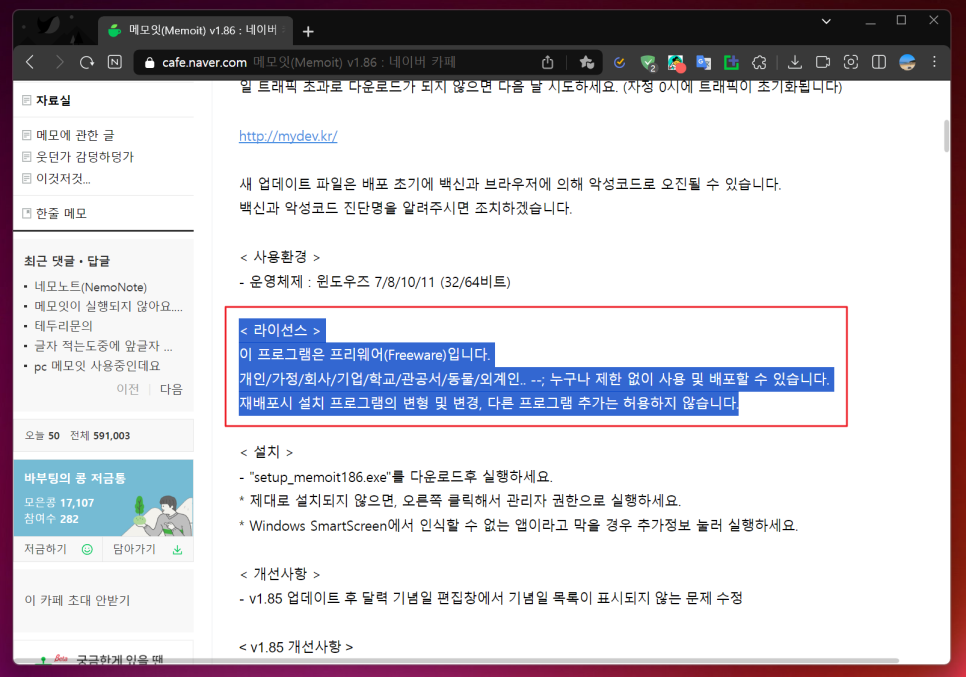Click the share page icon in address bar
This screenshot has height=677, width=966.
tap(547, 62)
